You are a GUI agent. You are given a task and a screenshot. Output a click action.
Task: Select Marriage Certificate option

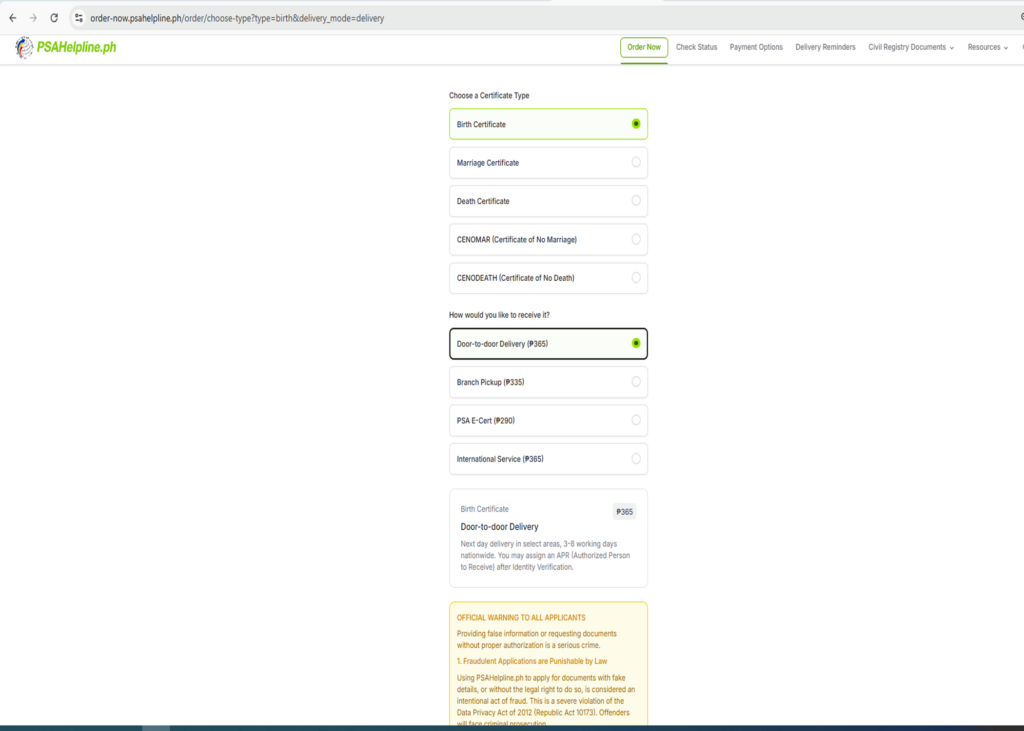[548, 163]
